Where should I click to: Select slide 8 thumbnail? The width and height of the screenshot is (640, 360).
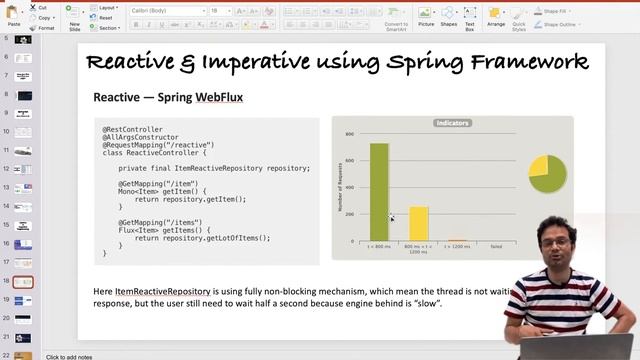click(x=23, y=96)
